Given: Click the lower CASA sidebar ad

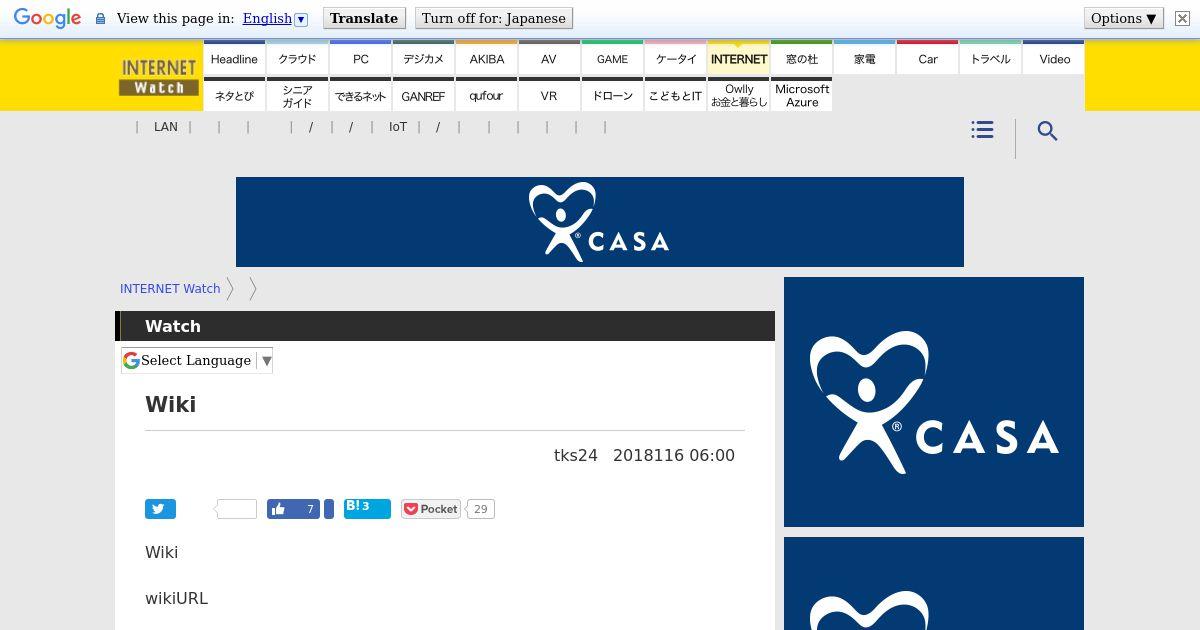Looking at the screenshot, I should 934,584.
